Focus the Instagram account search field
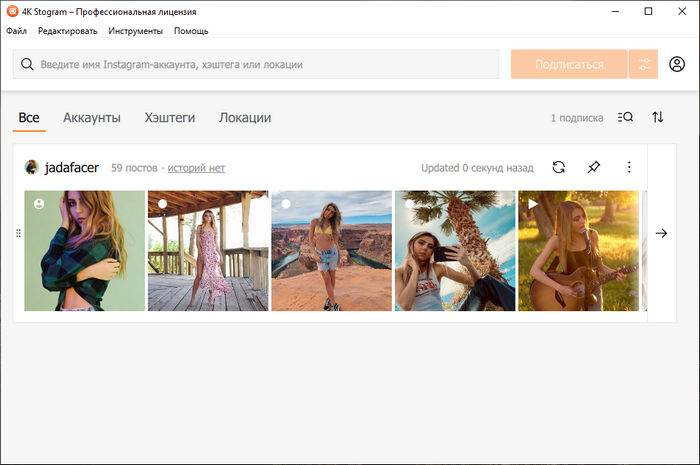Screen dimensions: 700x465 256,64
